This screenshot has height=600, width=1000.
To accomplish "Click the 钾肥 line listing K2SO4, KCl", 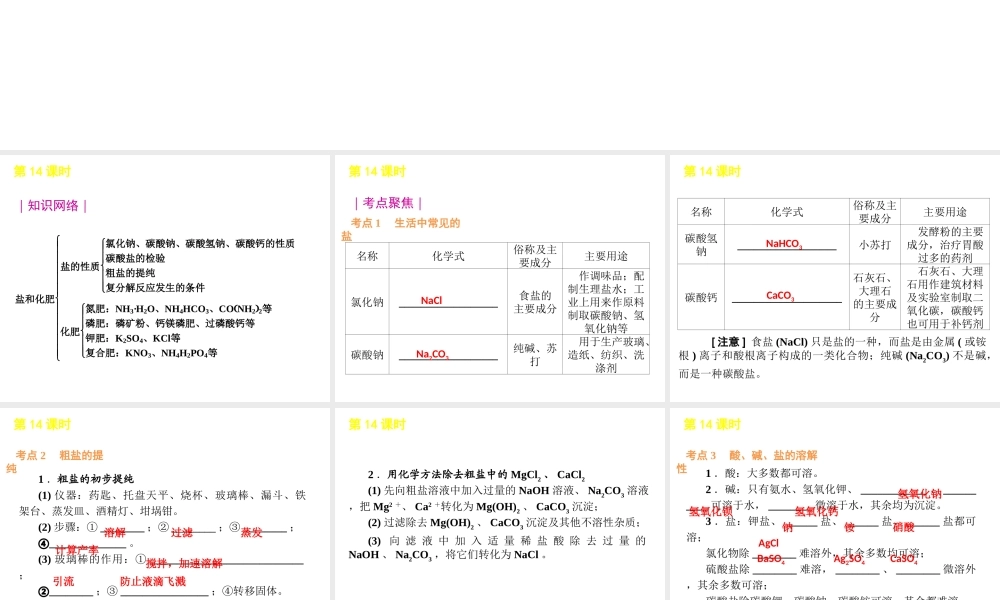I will 133,338.
